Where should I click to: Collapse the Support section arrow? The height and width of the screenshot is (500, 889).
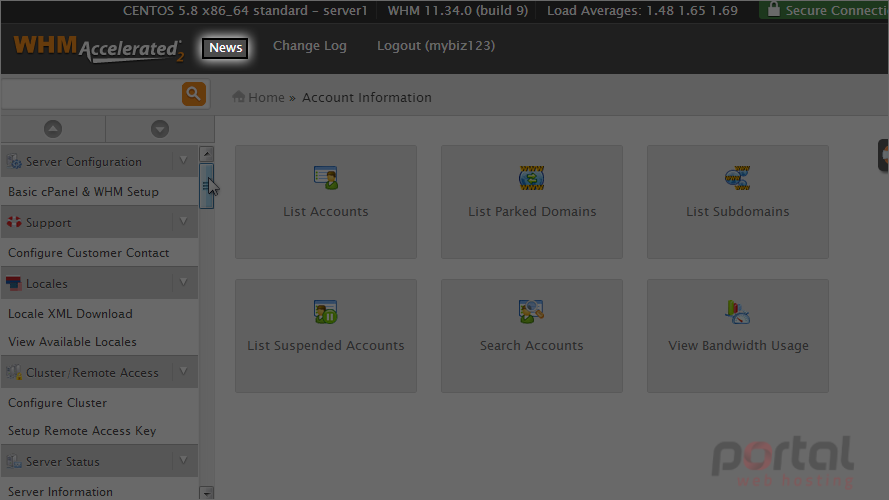184,222
